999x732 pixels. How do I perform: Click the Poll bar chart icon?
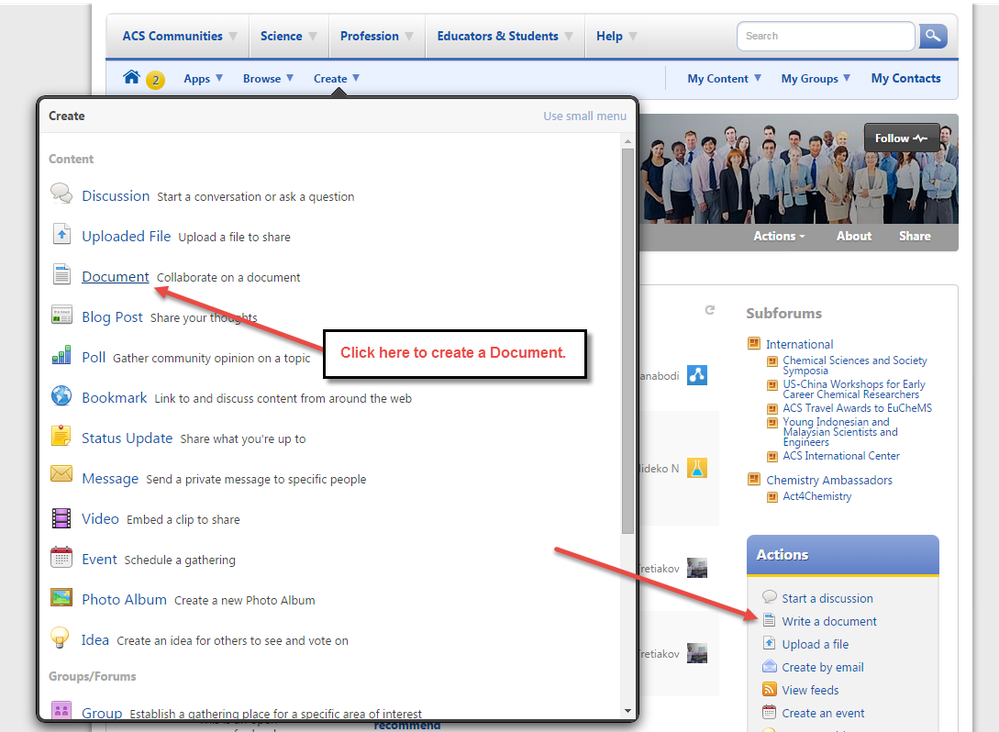tap(62, 355)
